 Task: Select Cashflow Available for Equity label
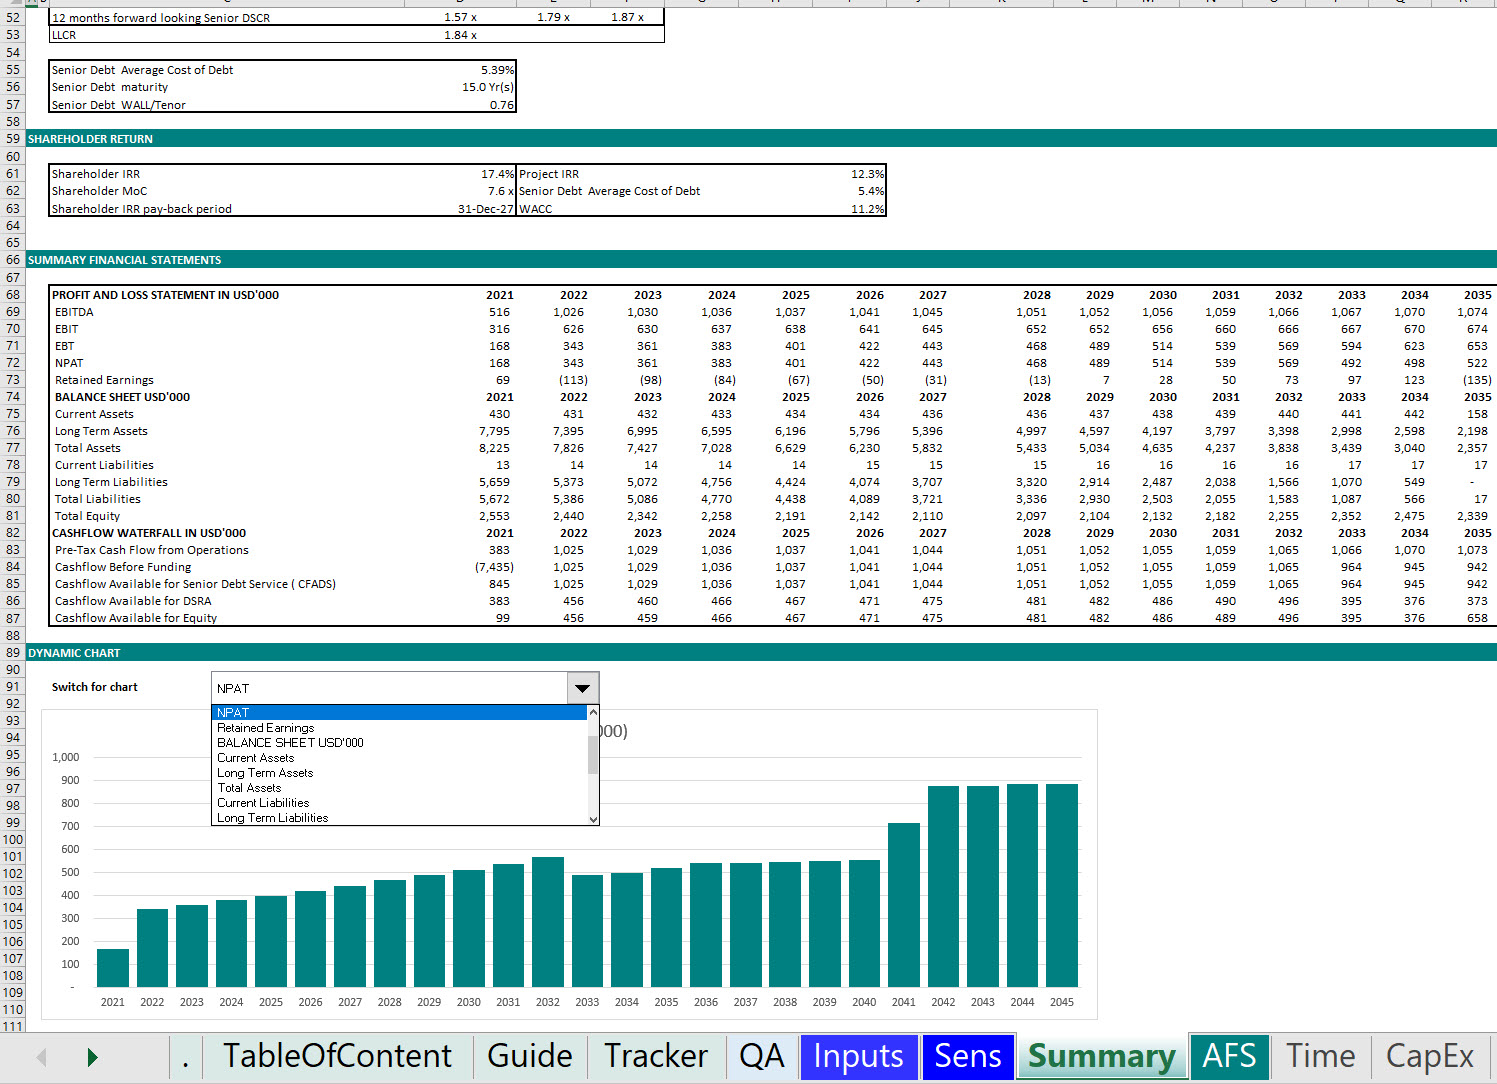pyautogui.click(x=136, y=618)
